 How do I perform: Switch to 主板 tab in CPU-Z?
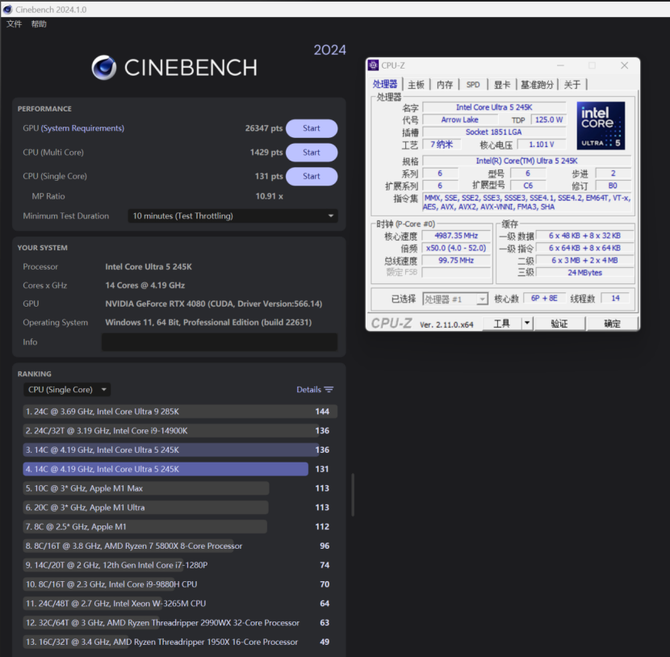pyautogui.click(x=416, y=85)
